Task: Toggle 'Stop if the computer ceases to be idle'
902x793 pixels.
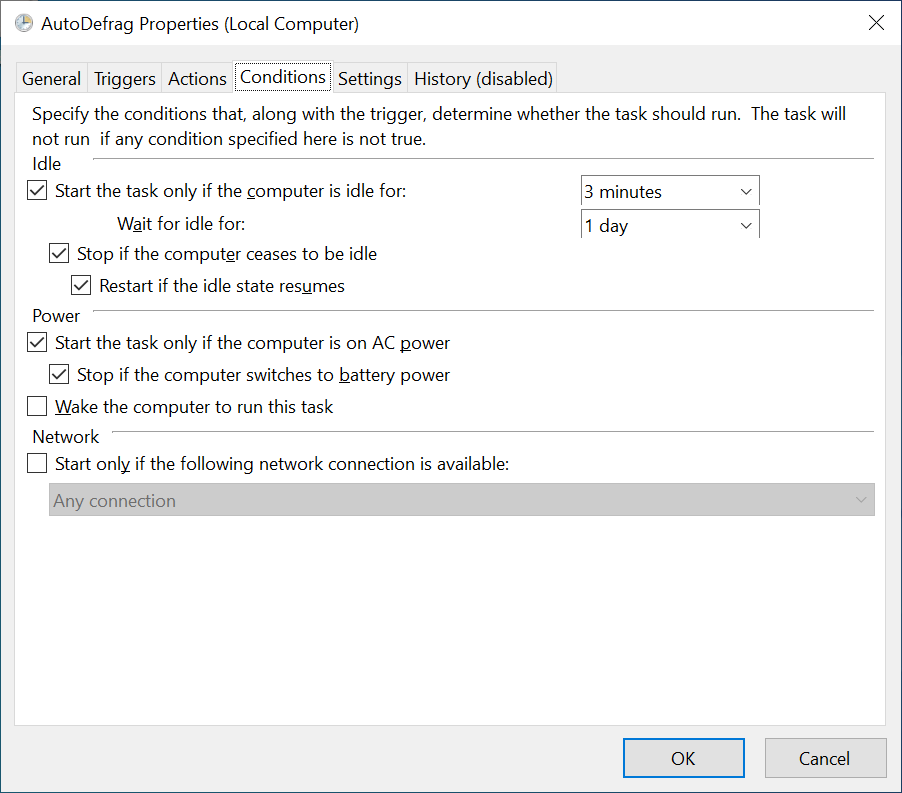Action: 60,254
